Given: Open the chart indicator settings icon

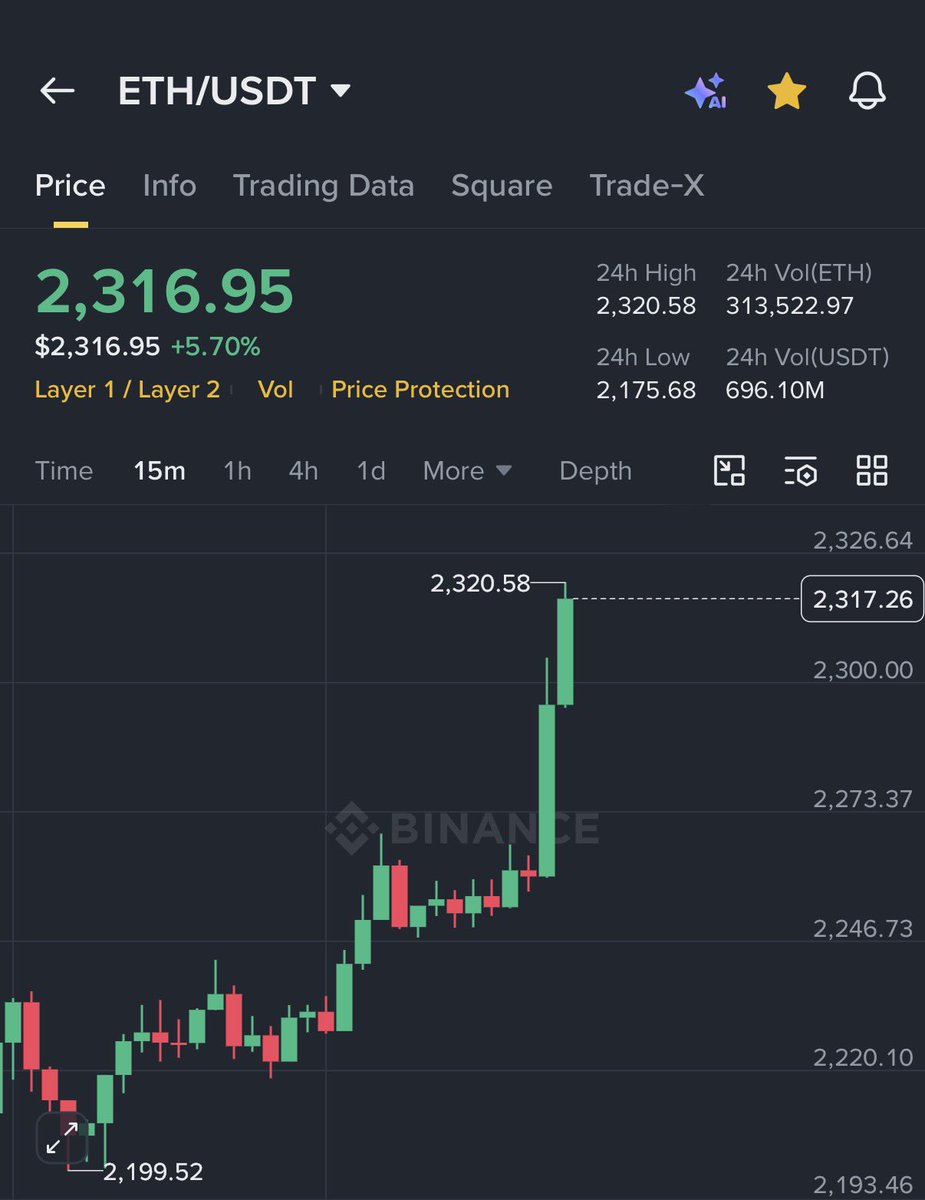Looking at the screenshot, I should 801,470.
